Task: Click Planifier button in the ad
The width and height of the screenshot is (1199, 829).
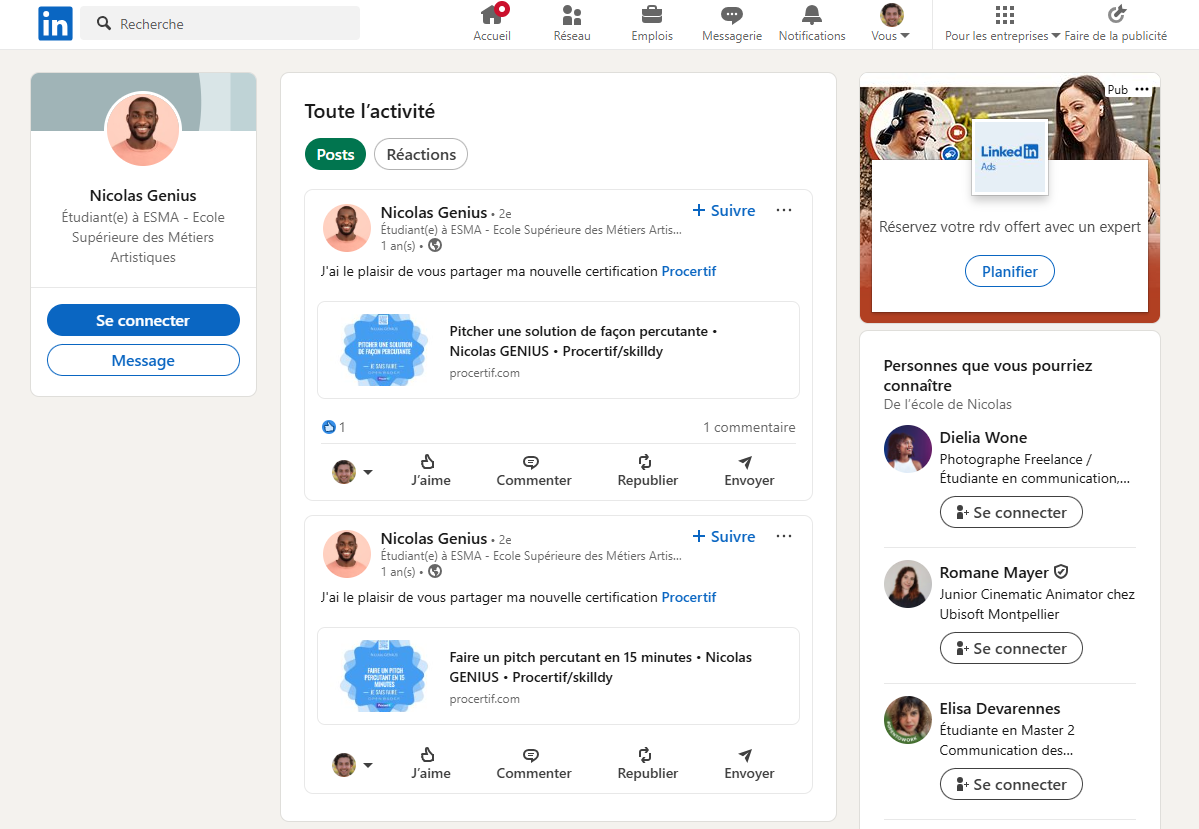Action: pos(1009,271)
